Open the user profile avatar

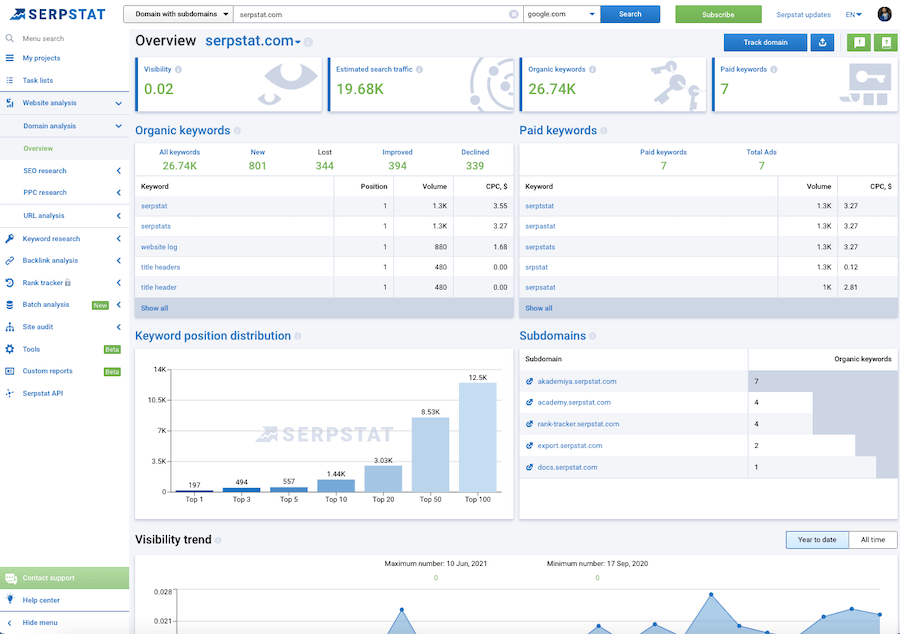pos(884,14)
